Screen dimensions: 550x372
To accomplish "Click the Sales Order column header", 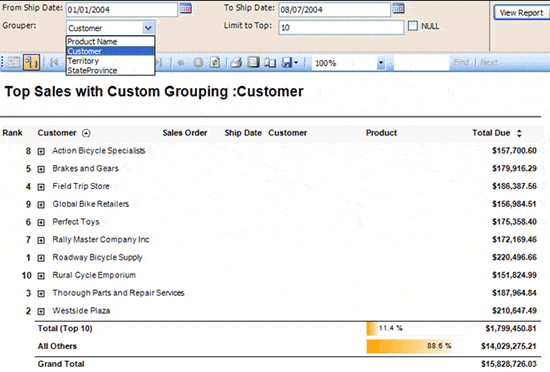I will pos(185,133).
